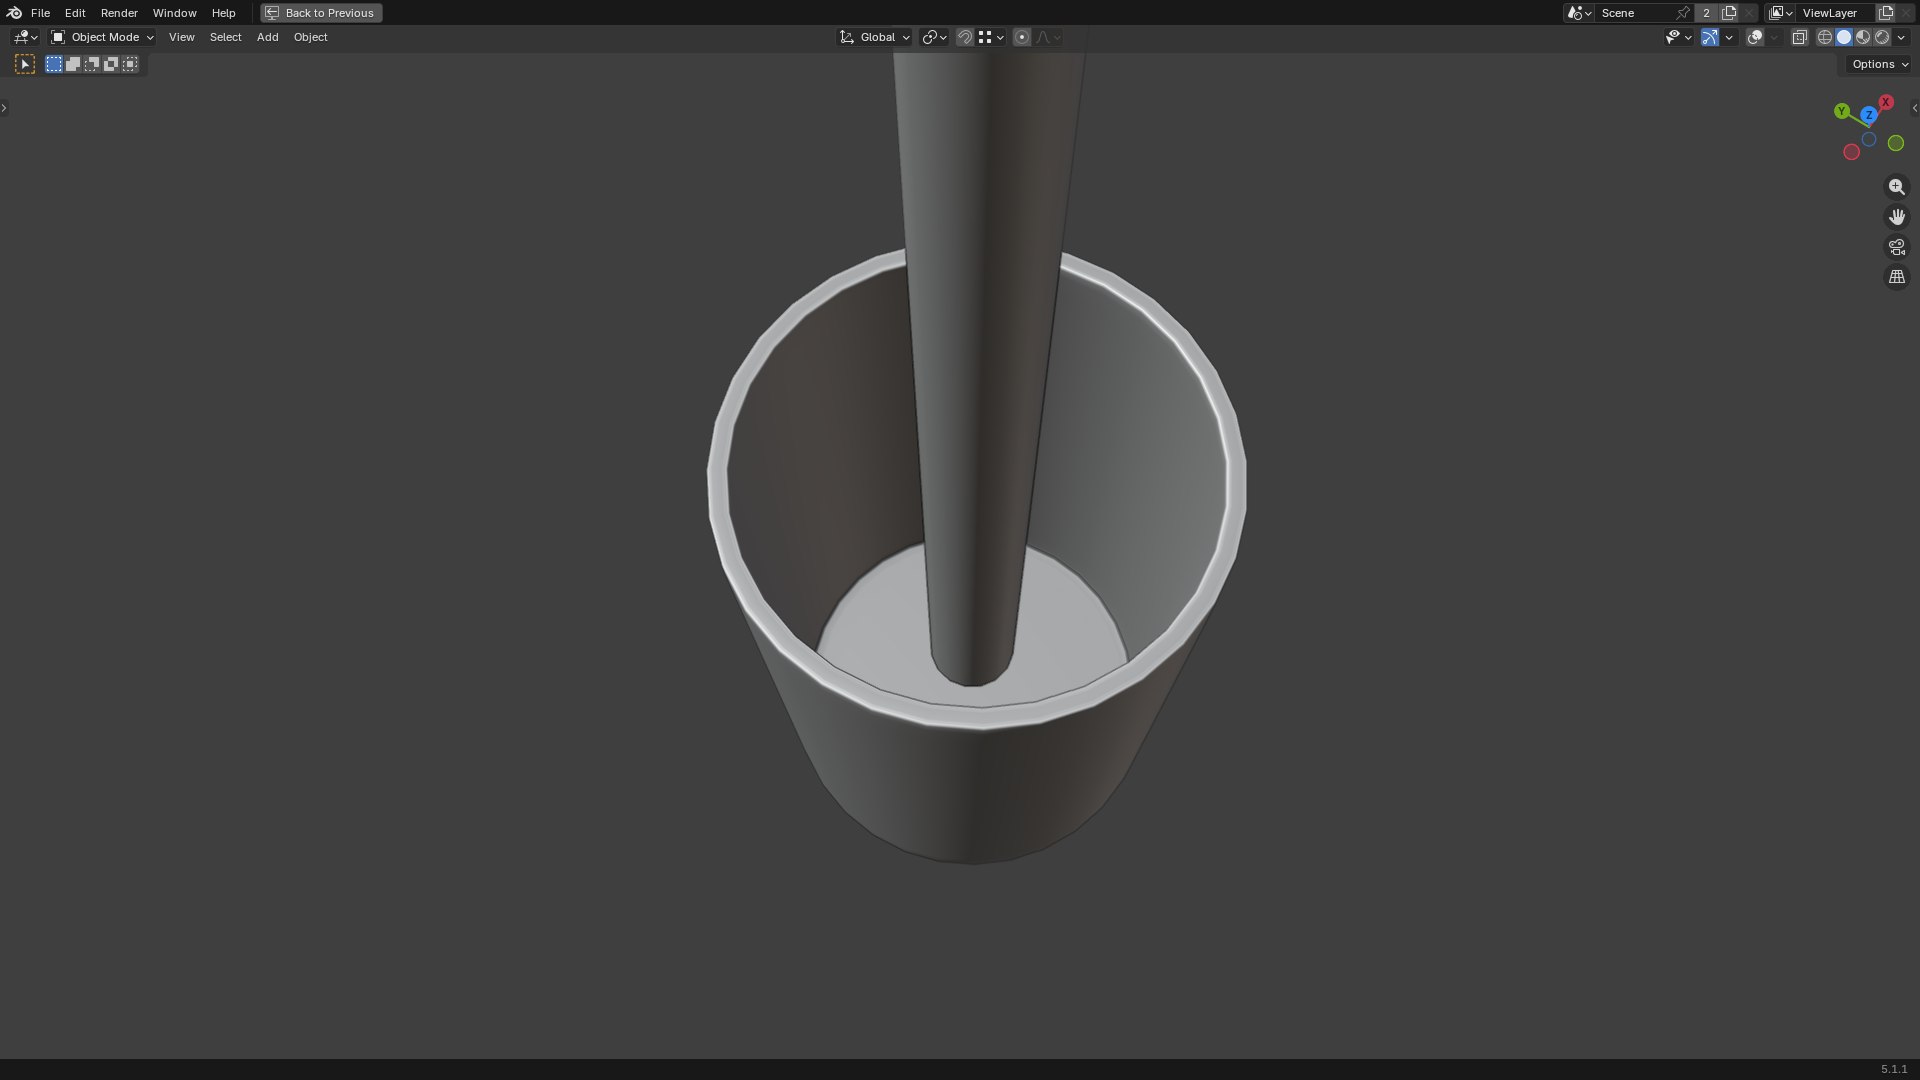Open the Object Mode dropdown

click(x=102, y=37)
